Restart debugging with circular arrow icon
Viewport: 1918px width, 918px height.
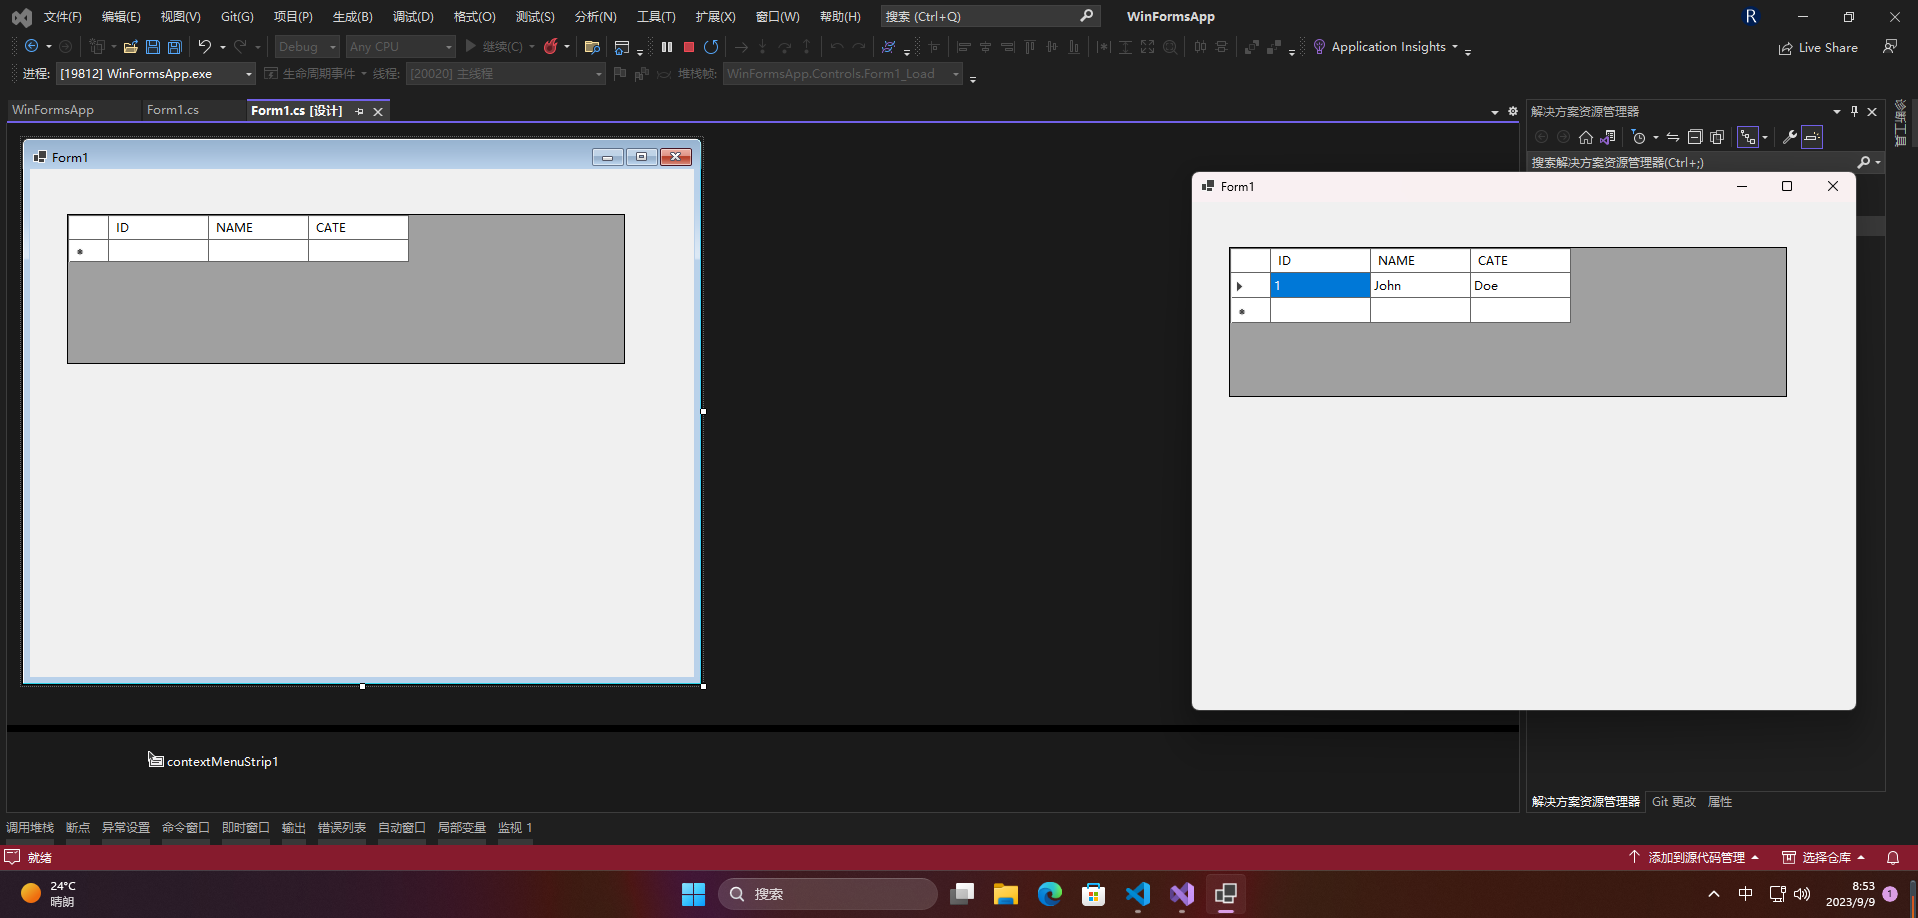pyautogui.click(x=711, y=47)
